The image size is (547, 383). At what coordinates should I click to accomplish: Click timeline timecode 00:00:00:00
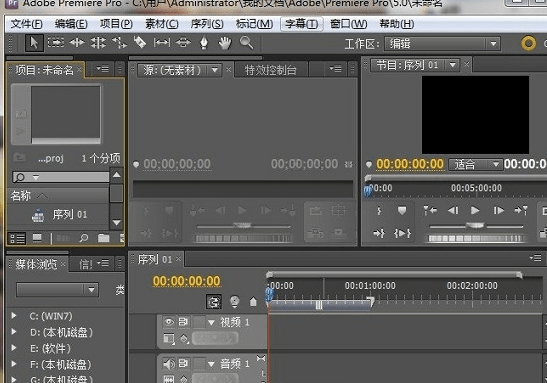pos(186,281)
